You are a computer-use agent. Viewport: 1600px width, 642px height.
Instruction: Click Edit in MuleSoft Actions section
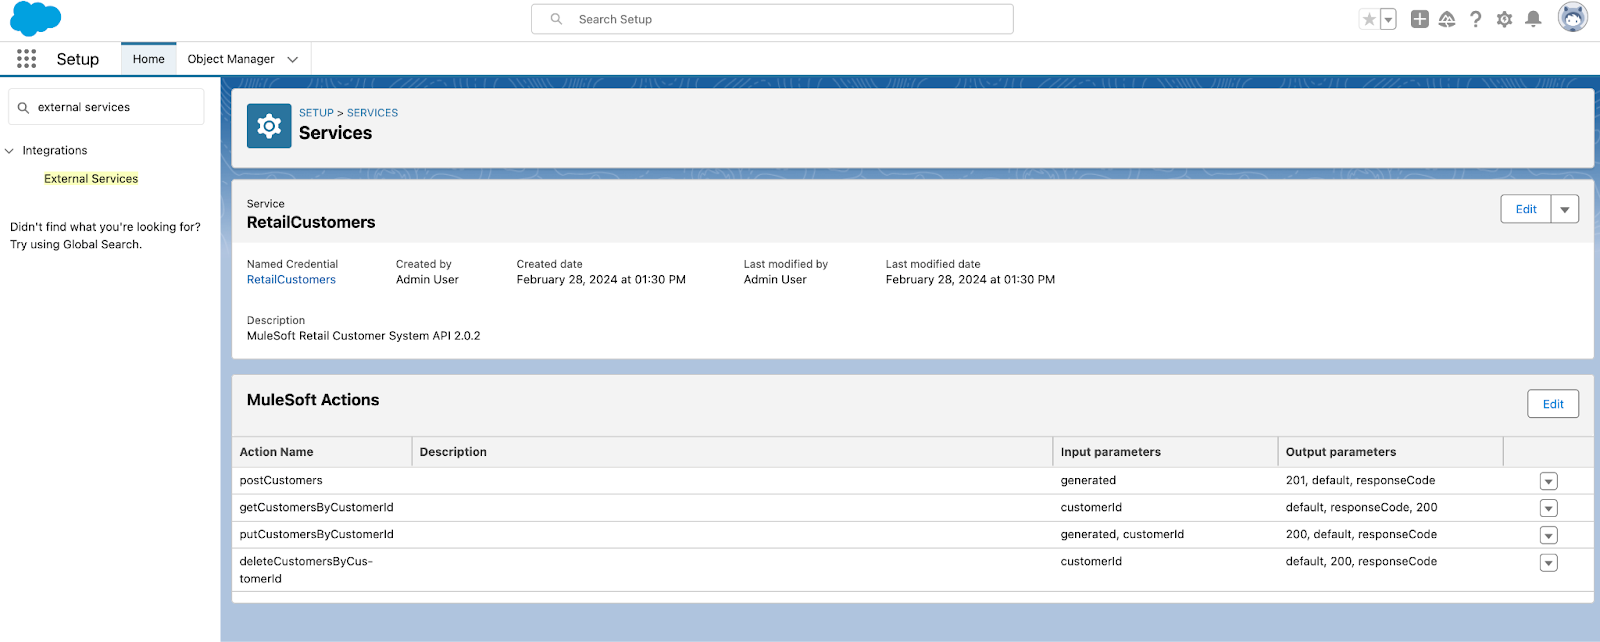pos(1553,404)
